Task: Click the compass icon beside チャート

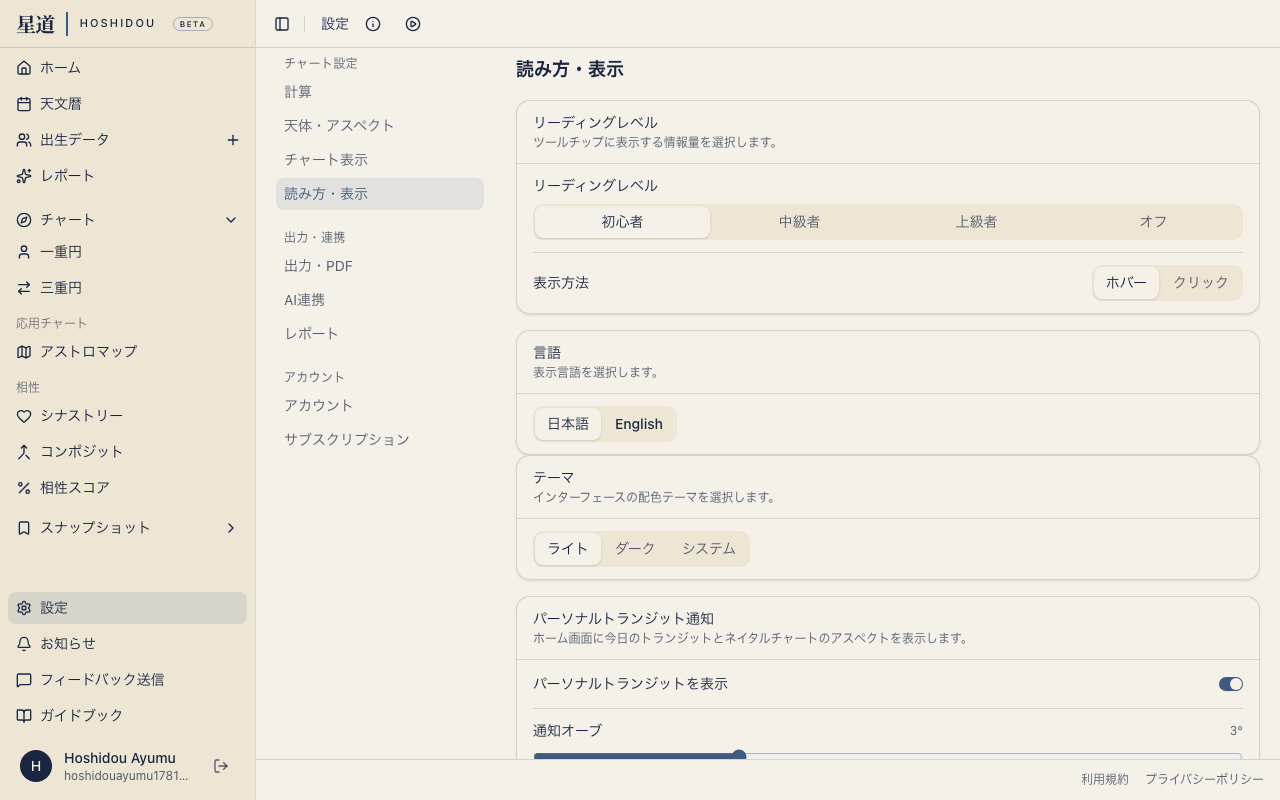Action: coord(24,220)
